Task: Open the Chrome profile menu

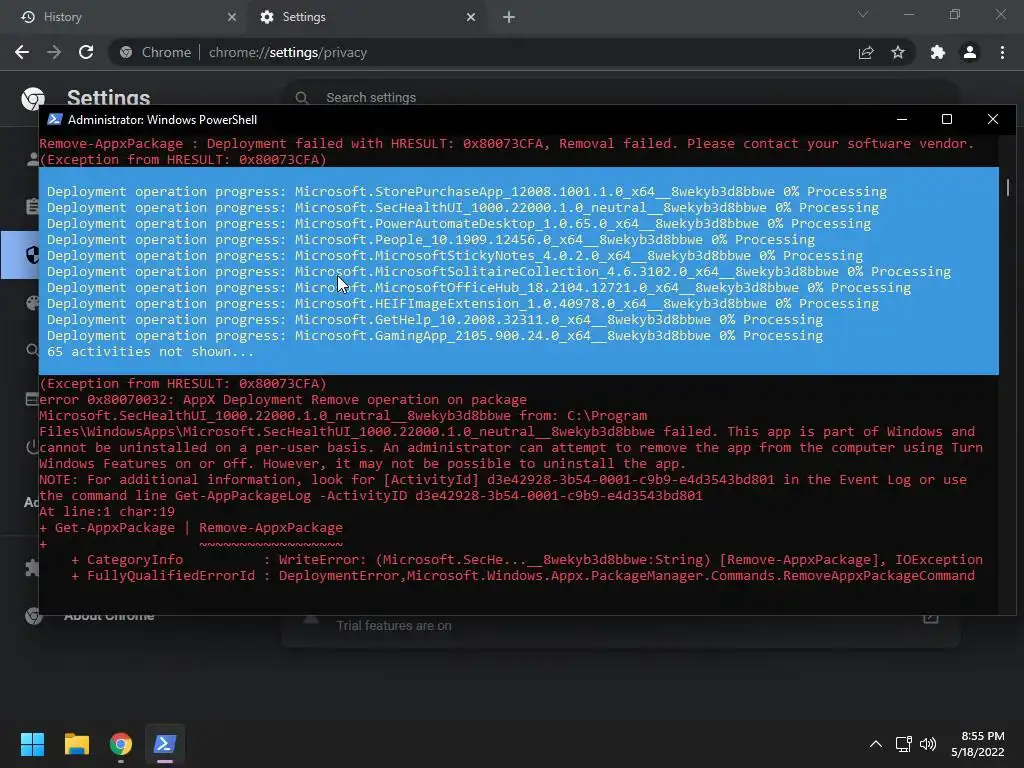Action: point(970,52)
